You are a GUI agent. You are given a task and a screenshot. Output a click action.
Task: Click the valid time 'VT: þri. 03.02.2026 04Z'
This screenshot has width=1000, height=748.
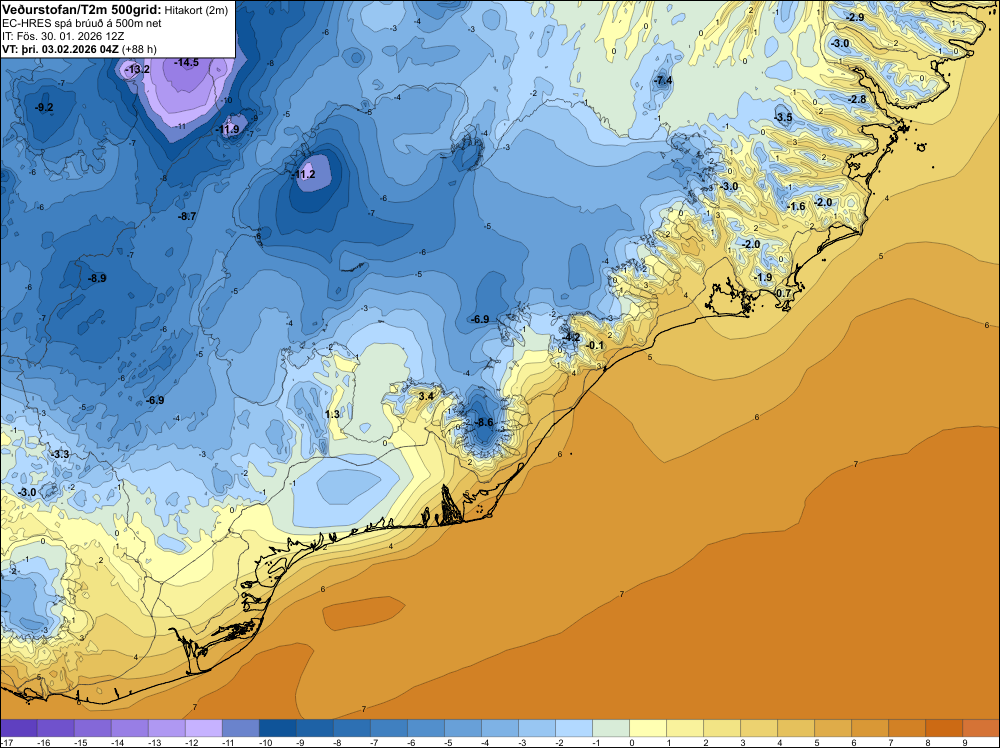[x=61, y=49]
